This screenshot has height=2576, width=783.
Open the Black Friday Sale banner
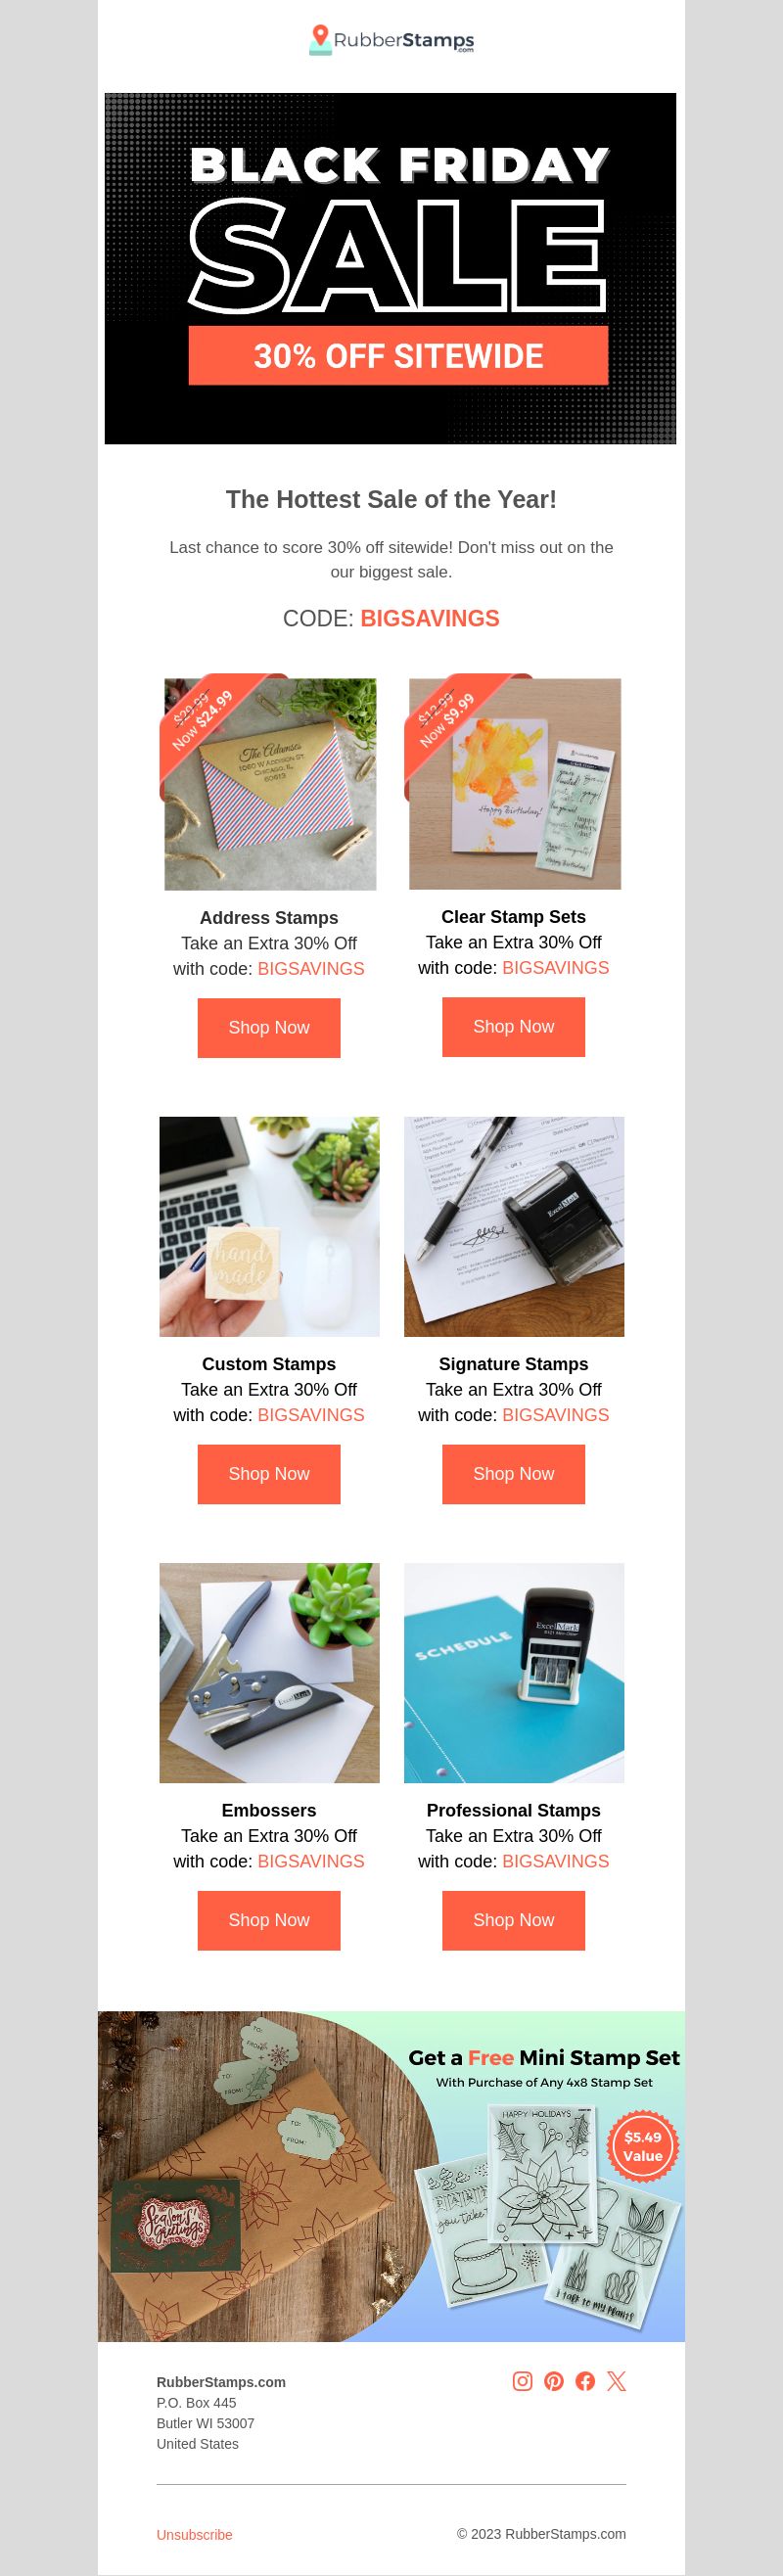(390, 268)
